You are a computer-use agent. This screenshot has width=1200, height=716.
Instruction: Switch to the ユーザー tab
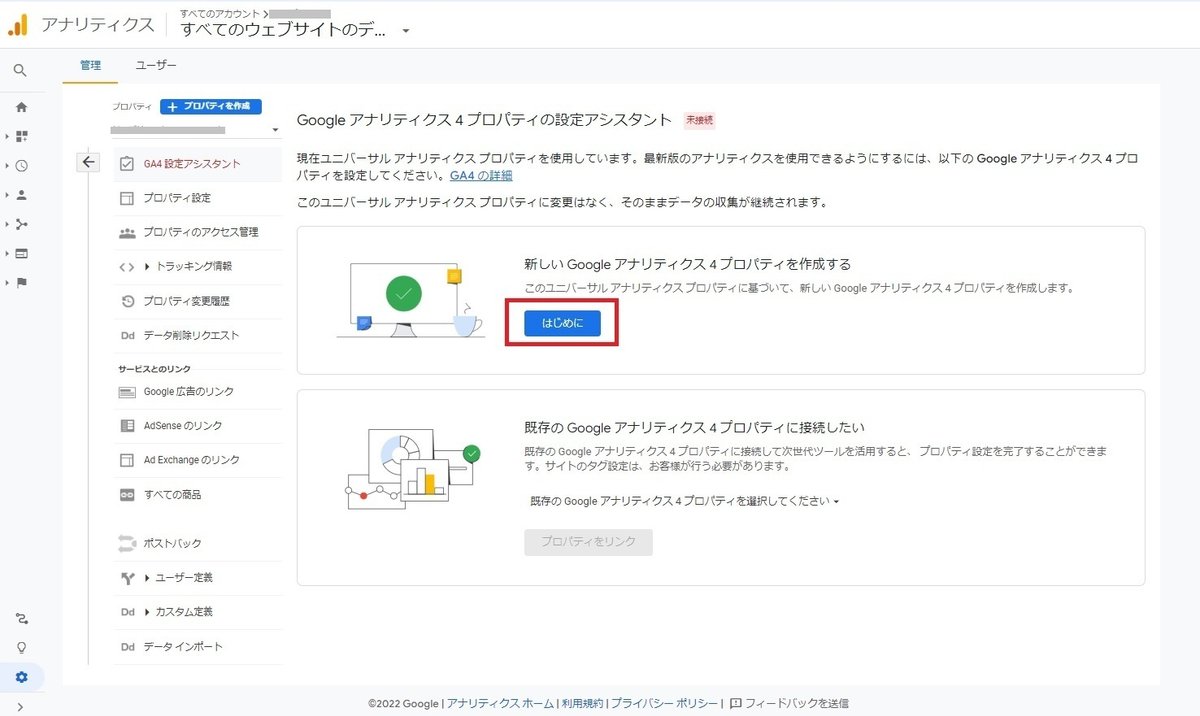point(156,65)
